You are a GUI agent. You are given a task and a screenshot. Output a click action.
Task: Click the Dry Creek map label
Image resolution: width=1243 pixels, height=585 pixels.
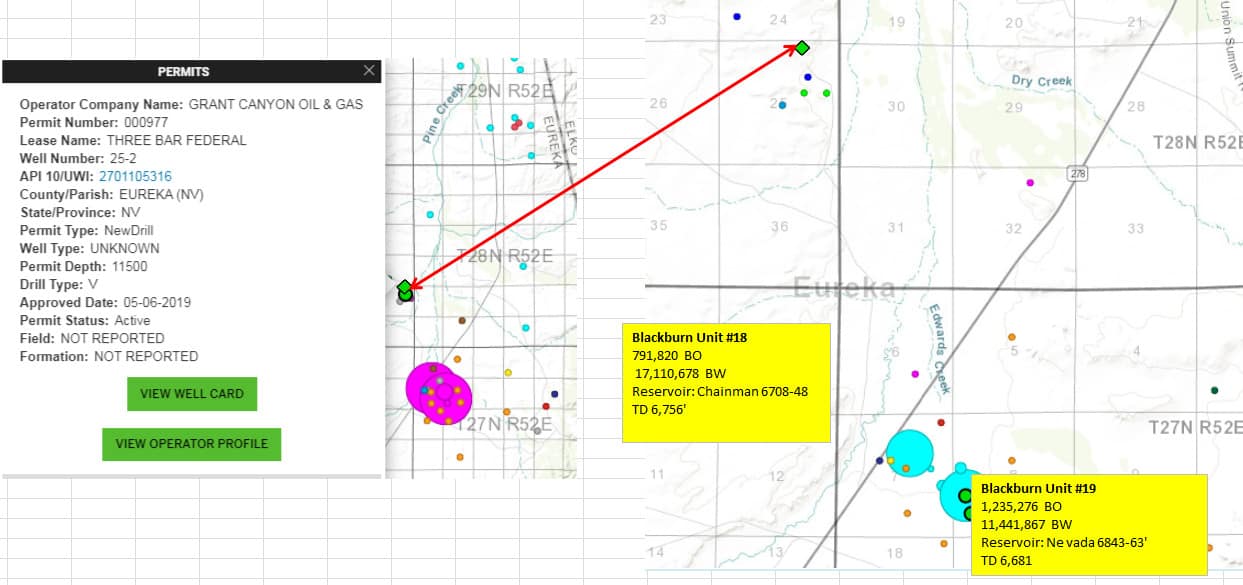[1041, 81]
